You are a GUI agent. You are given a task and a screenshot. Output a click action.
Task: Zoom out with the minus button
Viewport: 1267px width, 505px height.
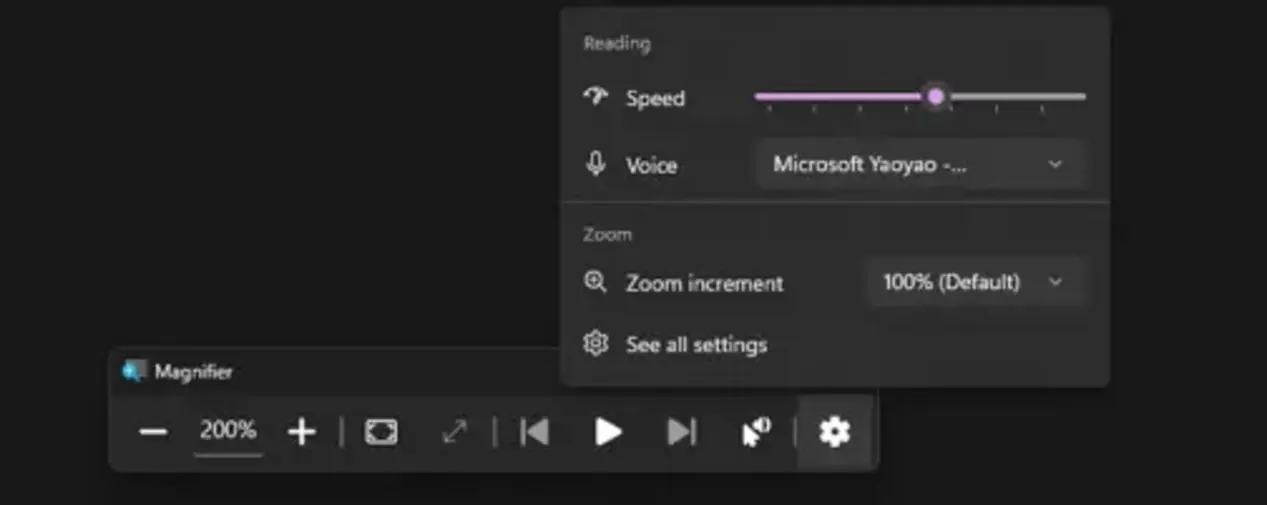click(153, 432)
